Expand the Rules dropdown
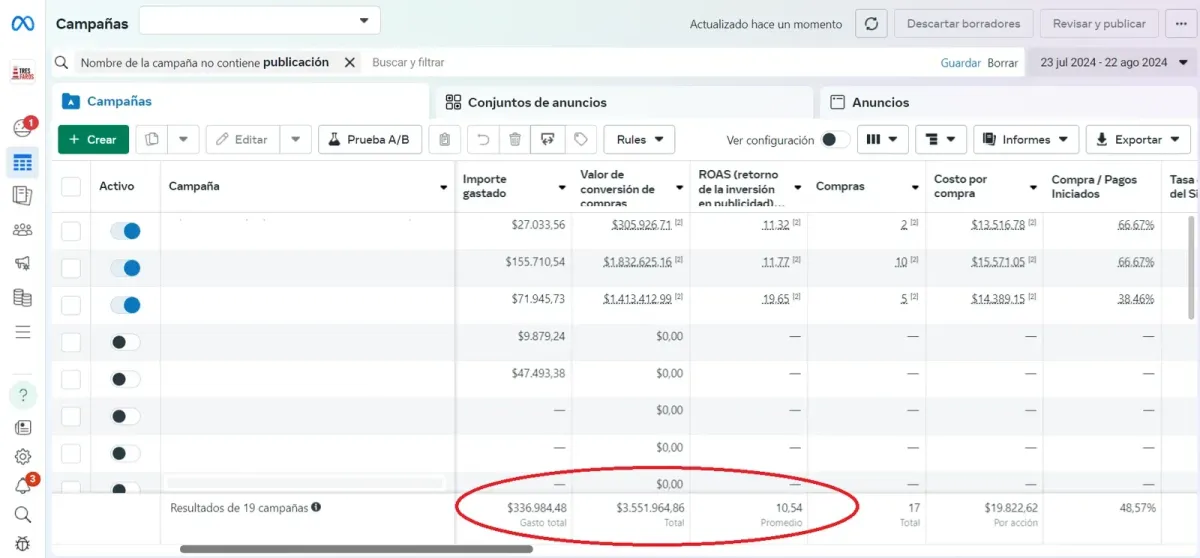 [x=640, y=140]
